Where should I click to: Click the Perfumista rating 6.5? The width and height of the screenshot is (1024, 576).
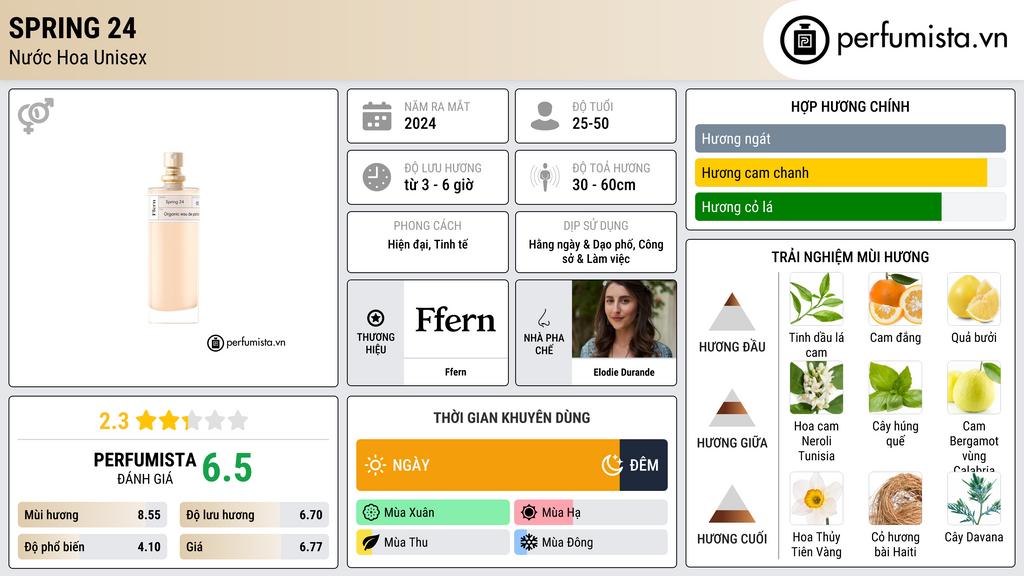(x=227, y=468)
